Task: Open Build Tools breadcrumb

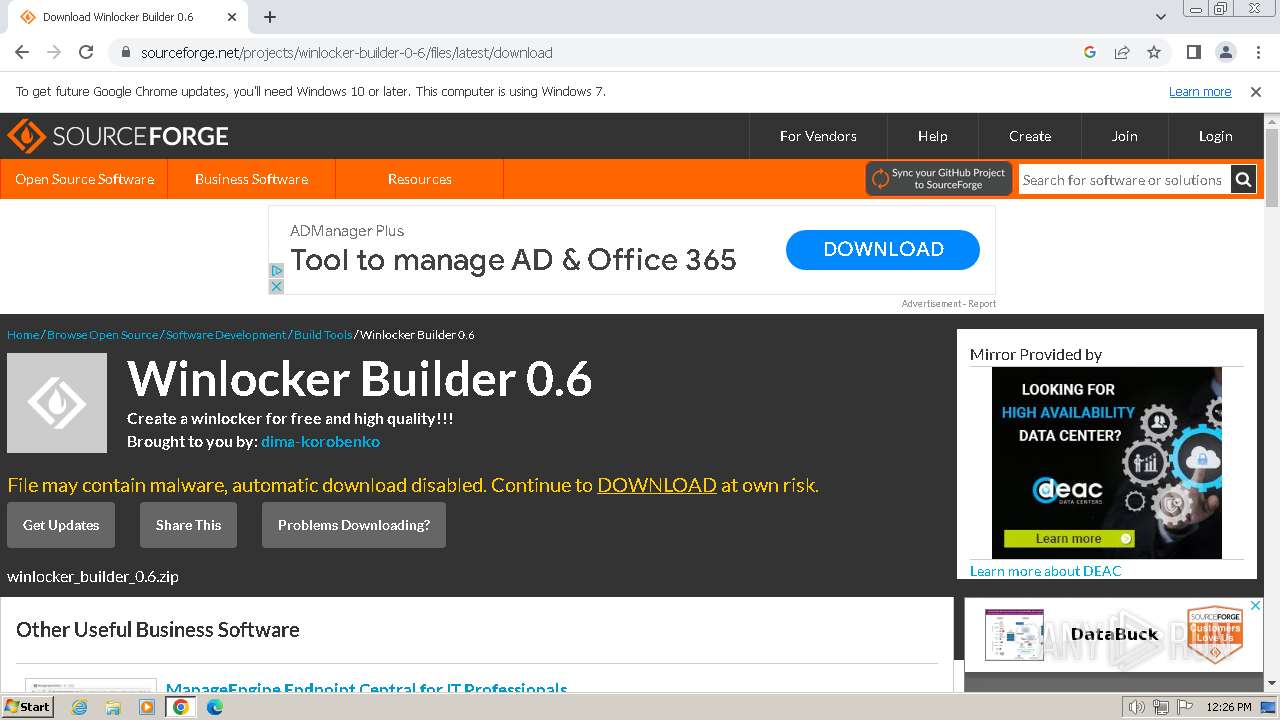Action: coord(323,334)
